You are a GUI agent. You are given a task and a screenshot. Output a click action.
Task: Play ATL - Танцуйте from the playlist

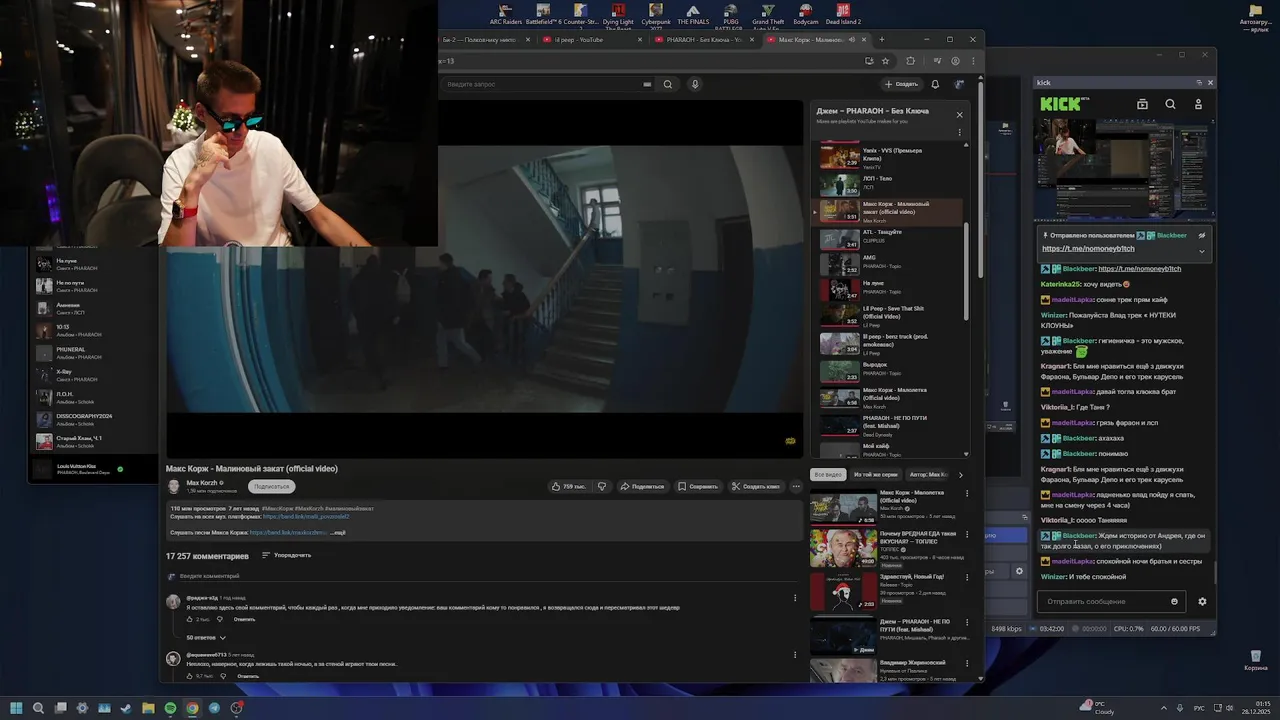coord(890,238)
